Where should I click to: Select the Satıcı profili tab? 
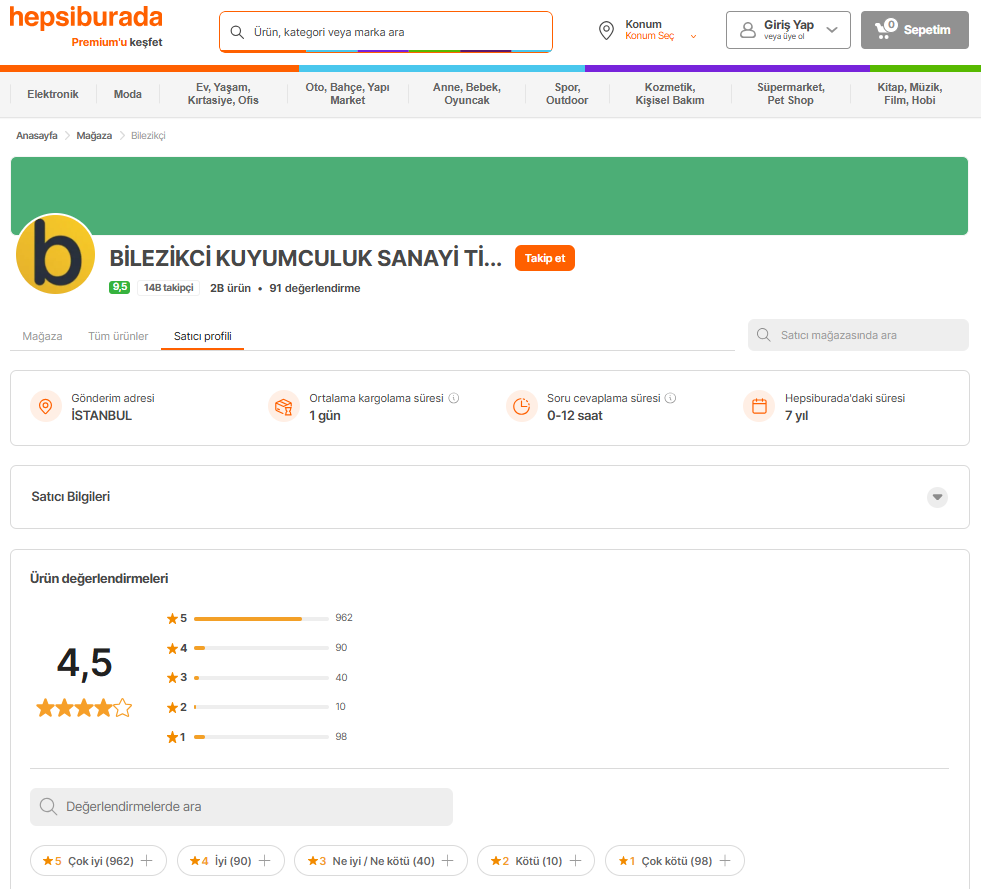tap(203, 336)
